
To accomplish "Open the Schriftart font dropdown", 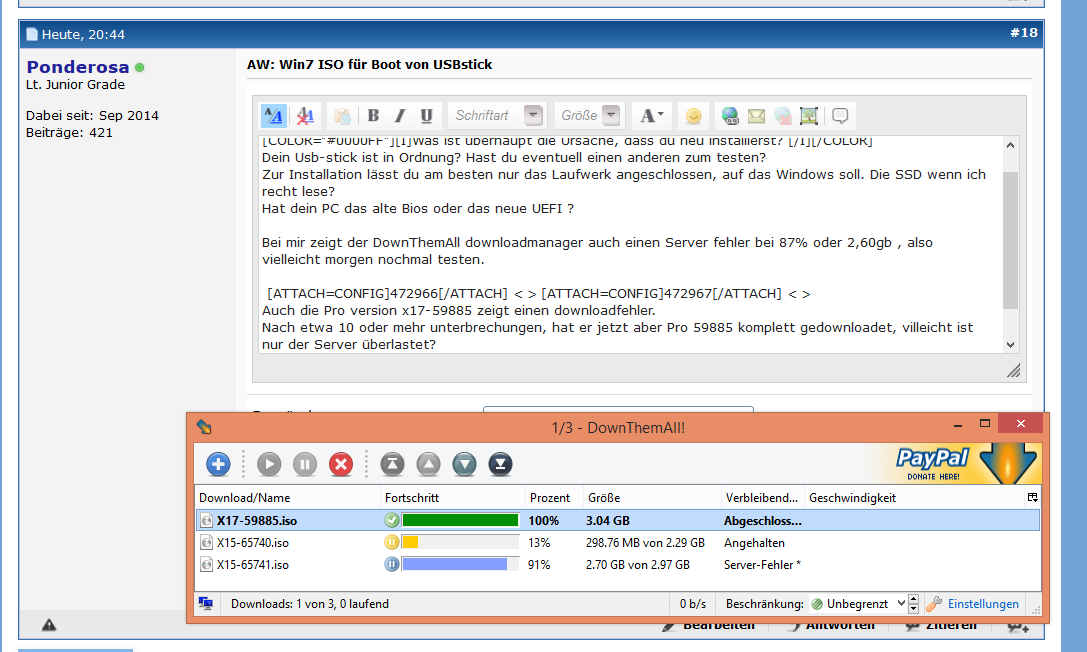I will tap(498, 116).
